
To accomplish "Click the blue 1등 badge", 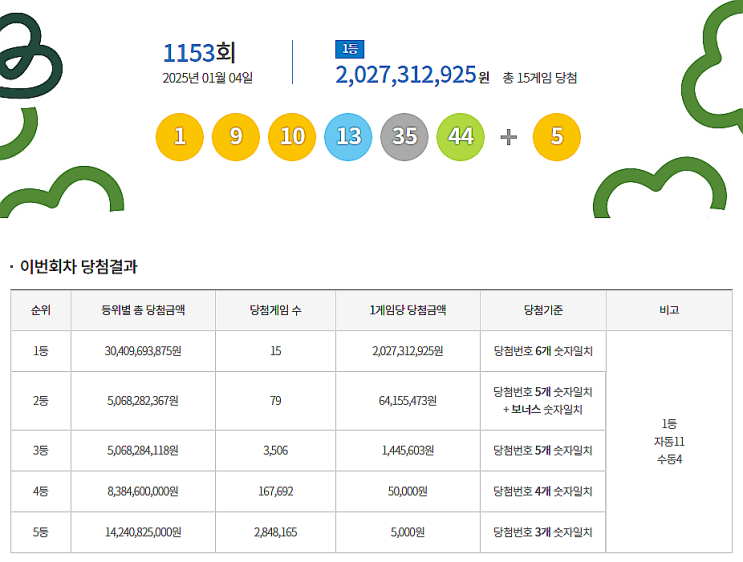I will tap(350, 49).
